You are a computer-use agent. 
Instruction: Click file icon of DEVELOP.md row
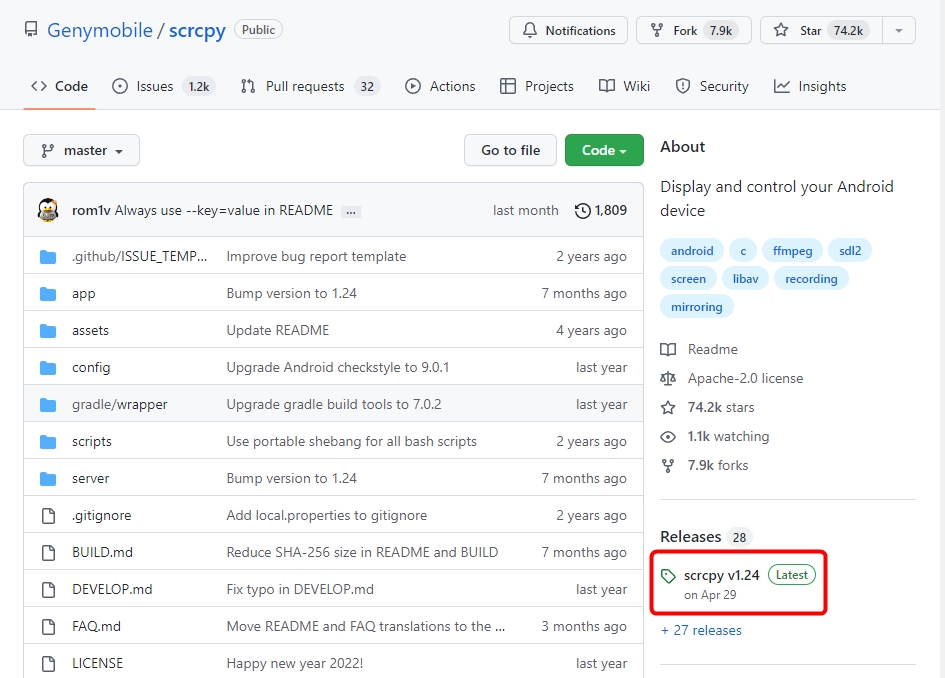[48, 589]
